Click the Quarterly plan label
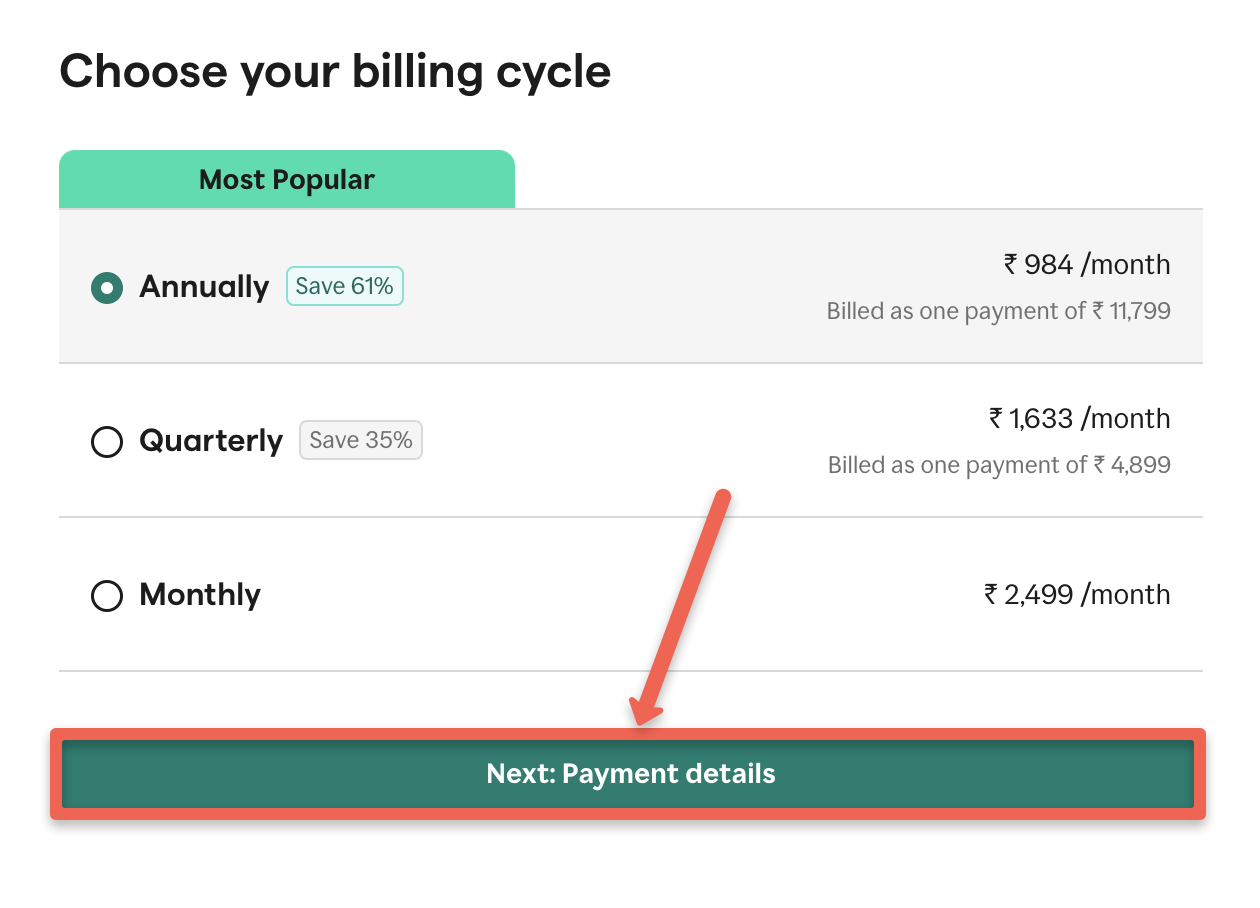Image resolution: width=1260 pixels, height=908 pixels. point(211,441)
